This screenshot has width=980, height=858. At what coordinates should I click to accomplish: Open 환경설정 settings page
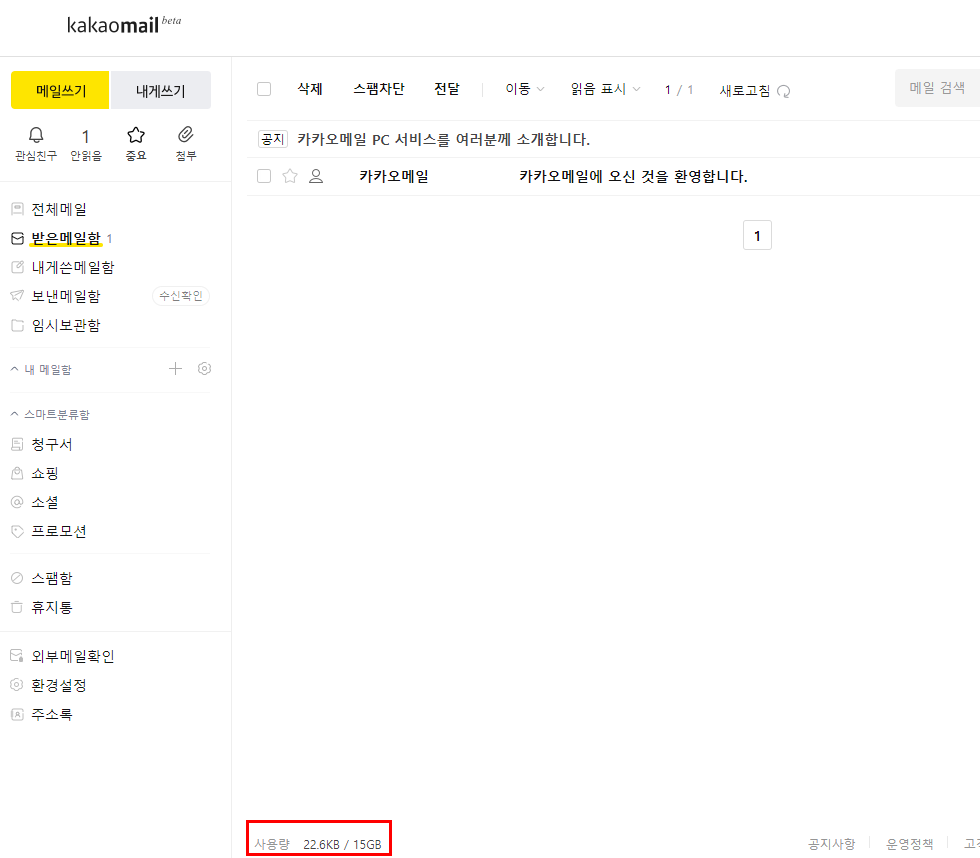point(59,685)
